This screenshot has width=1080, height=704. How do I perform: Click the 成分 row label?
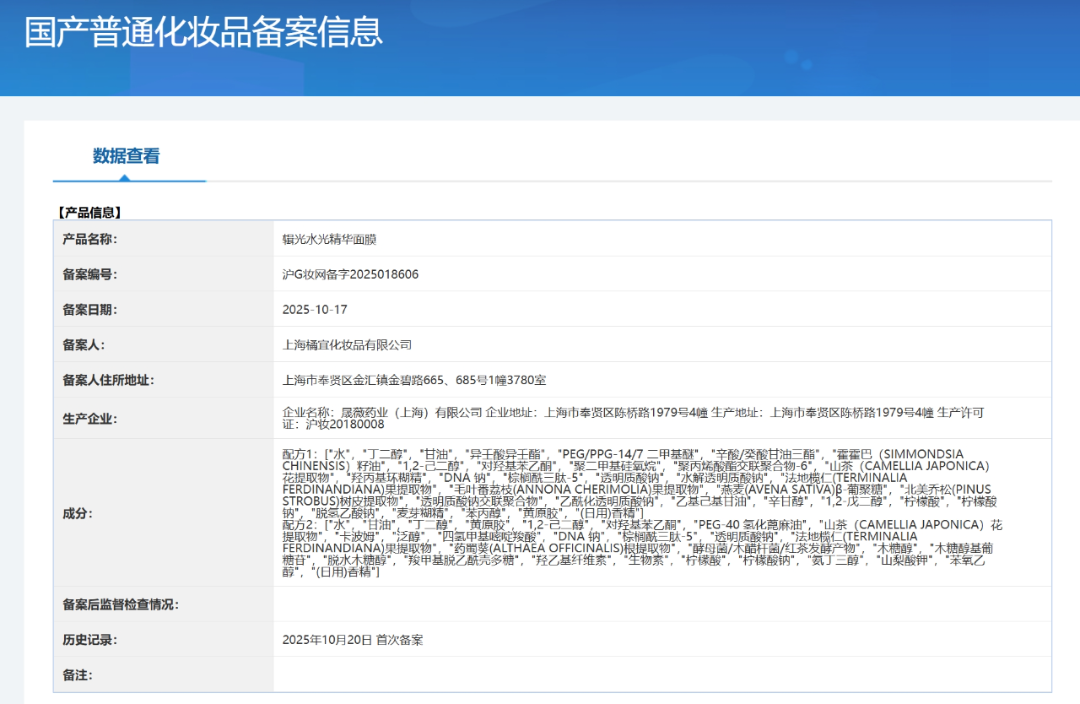click(77, 513)
